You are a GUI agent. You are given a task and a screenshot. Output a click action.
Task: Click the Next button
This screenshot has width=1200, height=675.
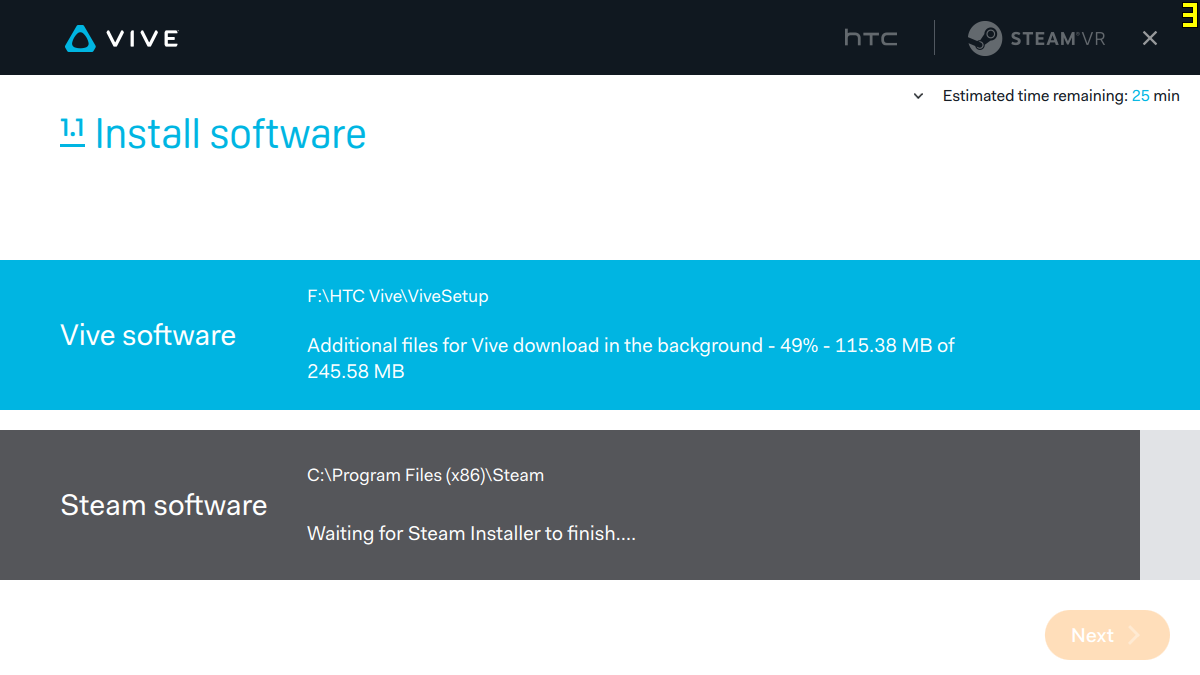(1107, 635)
